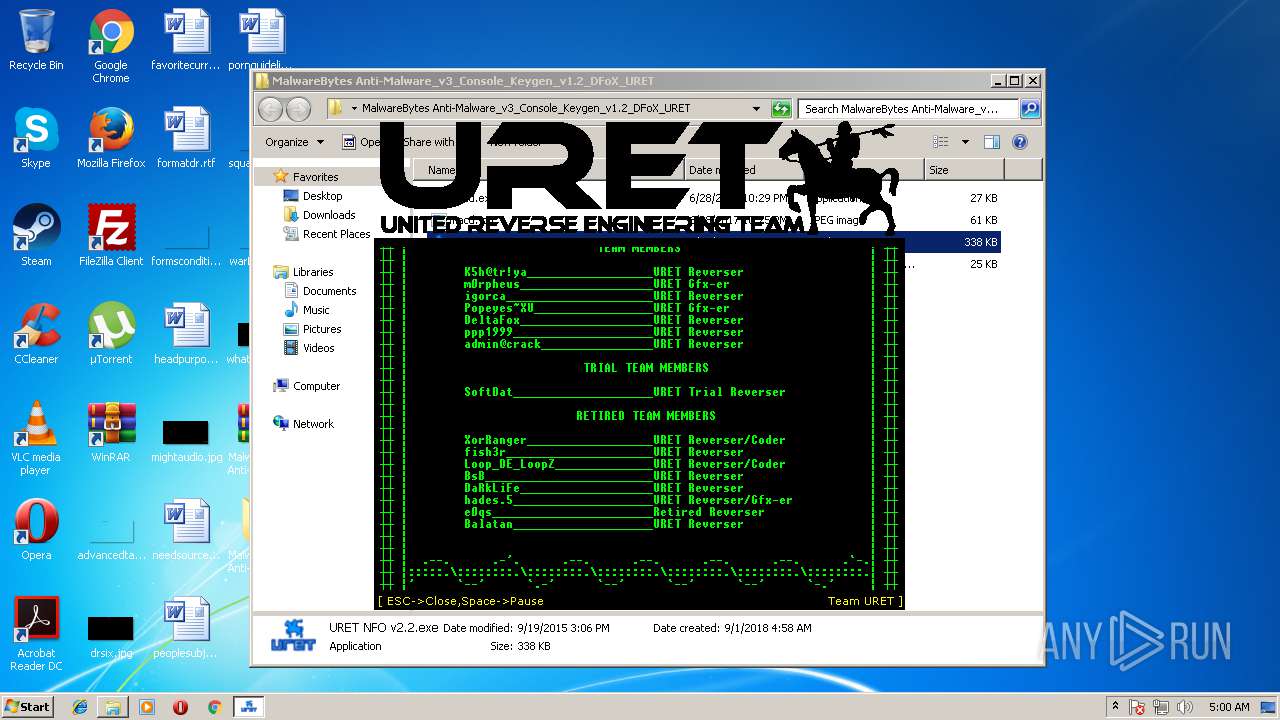Open Videos library
This screenshot has width=1280, height=720.
319,348
